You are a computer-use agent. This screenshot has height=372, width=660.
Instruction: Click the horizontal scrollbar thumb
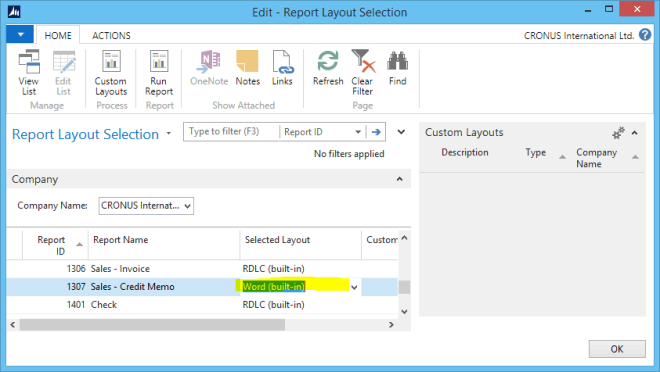point(152,325)
